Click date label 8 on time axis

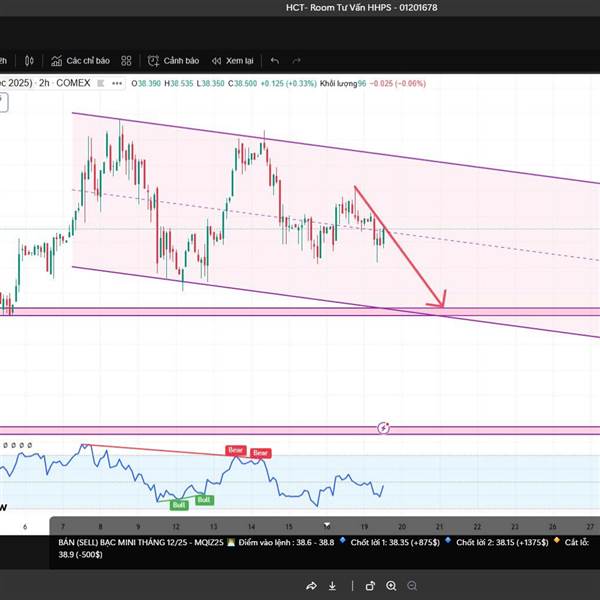pyautogui.click(x=101, y=527)
